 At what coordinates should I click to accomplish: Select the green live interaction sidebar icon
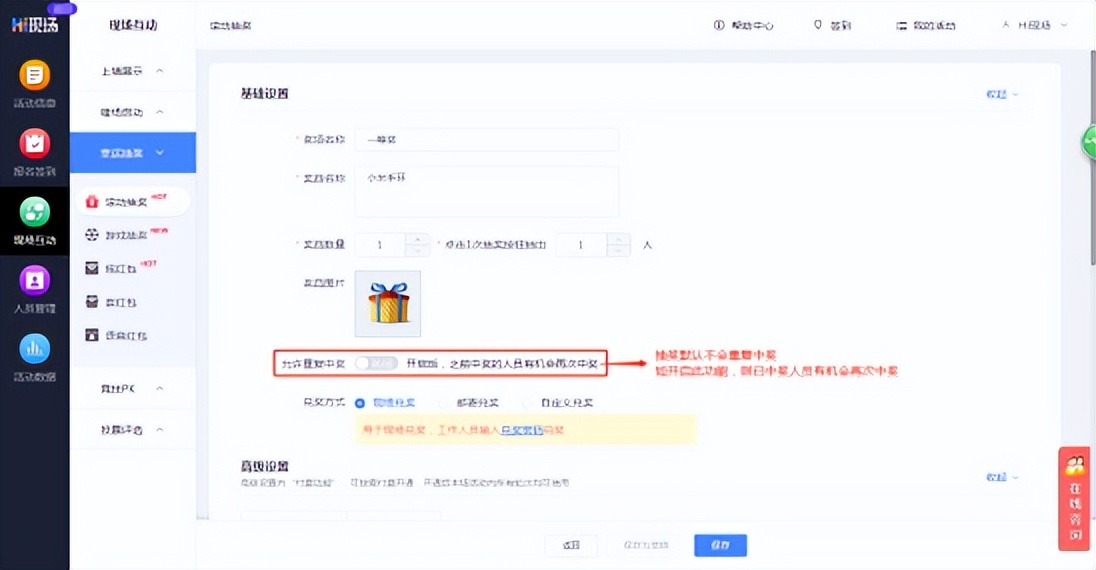[x=34, y=212]
